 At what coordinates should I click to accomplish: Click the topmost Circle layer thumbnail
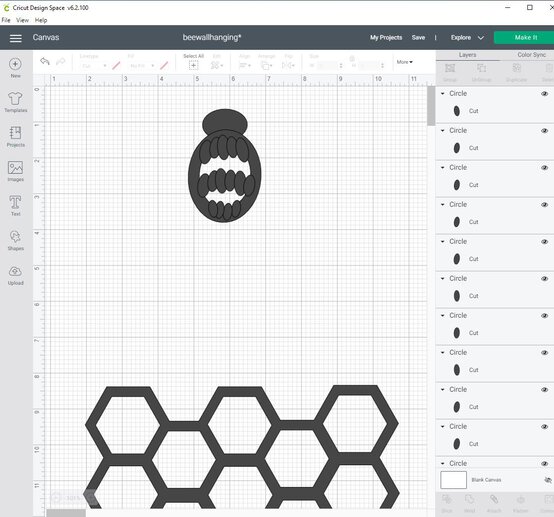456,111
